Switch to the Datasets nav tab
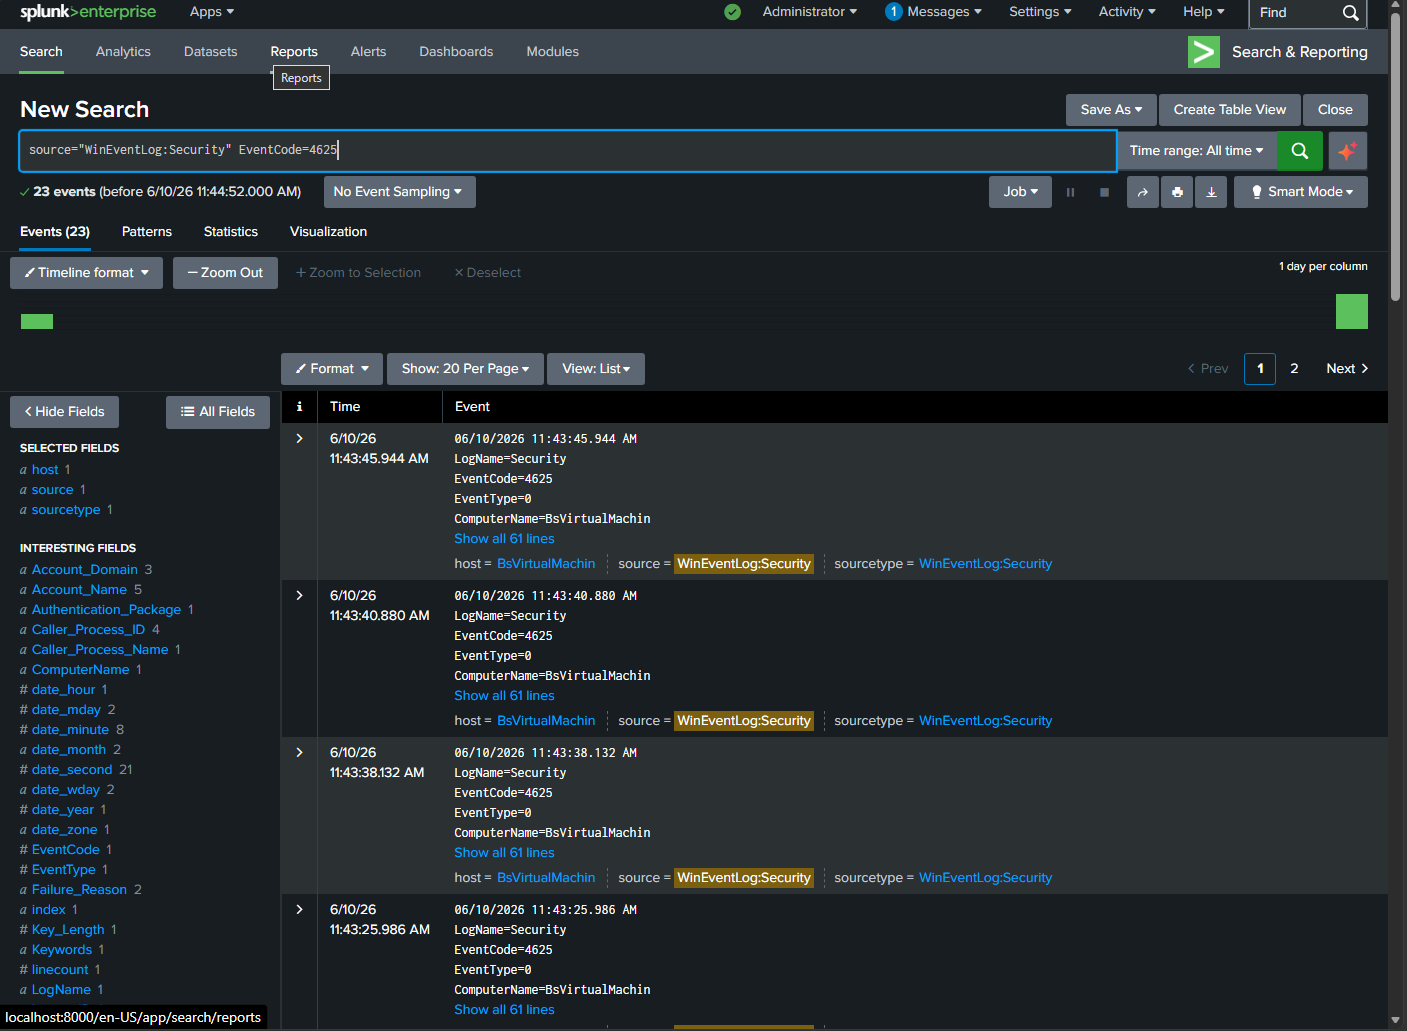The height and width of the screenshot is (1031, 1407). [x=210, y=52]
